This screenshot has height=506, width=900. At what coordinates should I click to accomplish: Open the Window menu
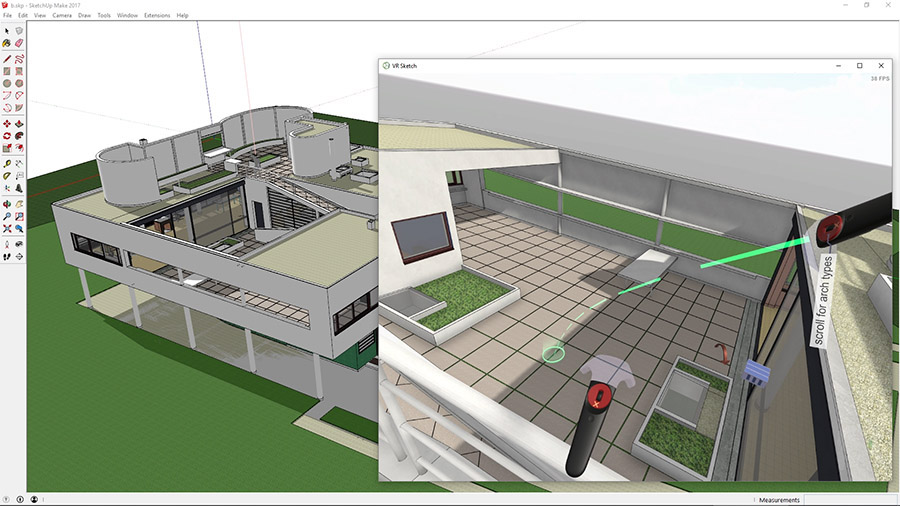[x=127, y=15]
